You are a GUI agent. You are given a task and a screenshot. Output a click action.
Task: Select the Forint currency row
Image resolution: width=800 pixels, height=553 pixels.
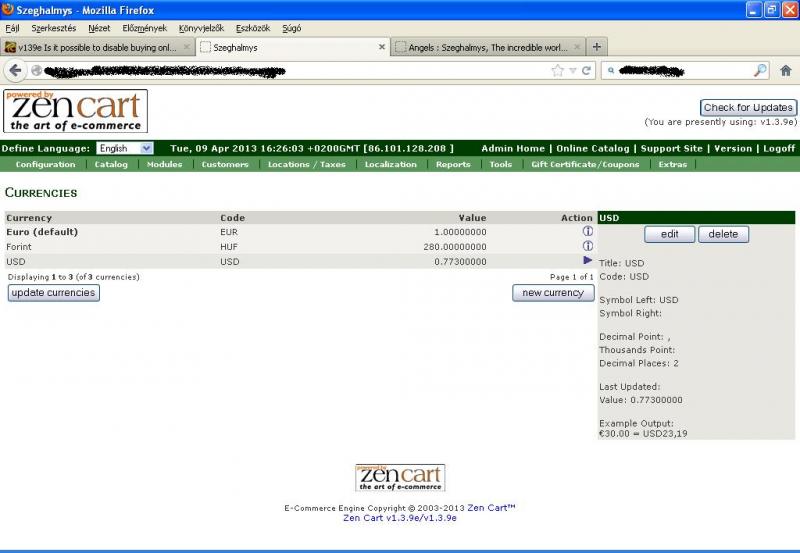pyautogui.click(x=301, y=246)
